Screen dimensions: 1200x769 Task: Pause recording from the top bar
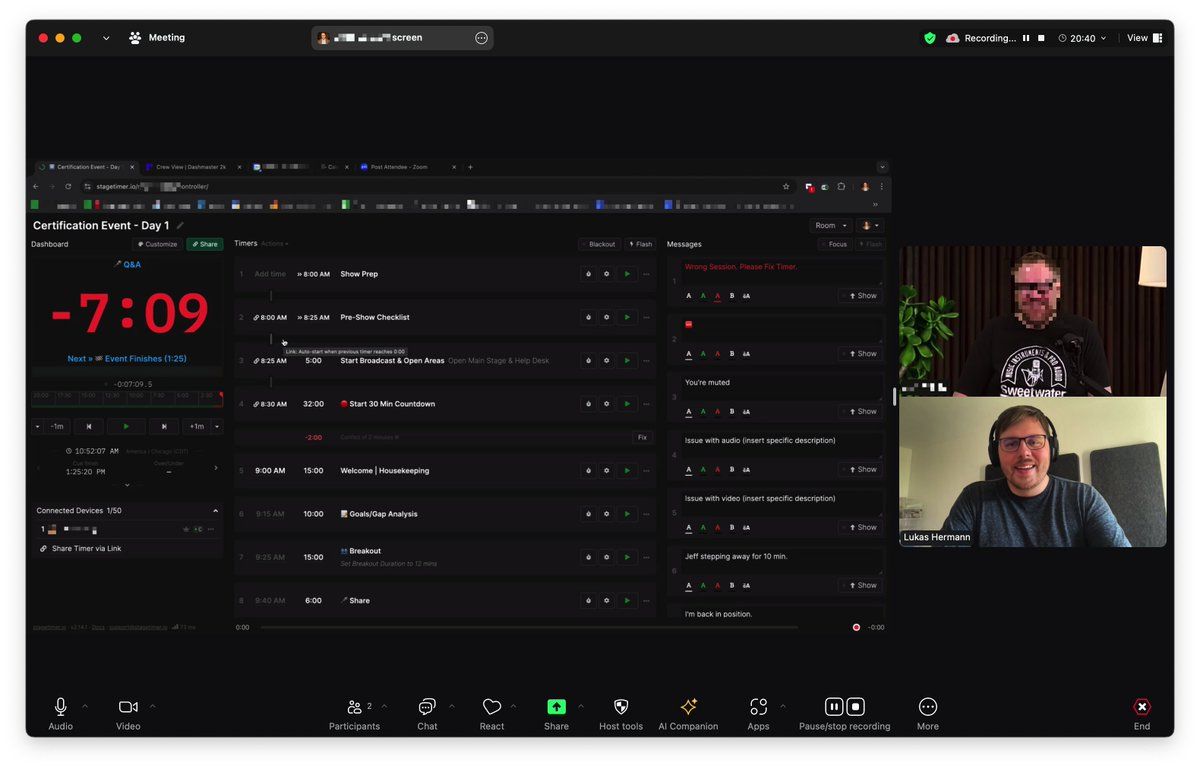(1026, 38)
